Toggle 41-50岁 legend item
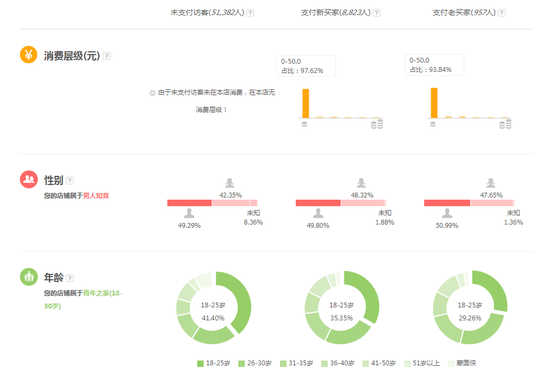 (379, 363)
